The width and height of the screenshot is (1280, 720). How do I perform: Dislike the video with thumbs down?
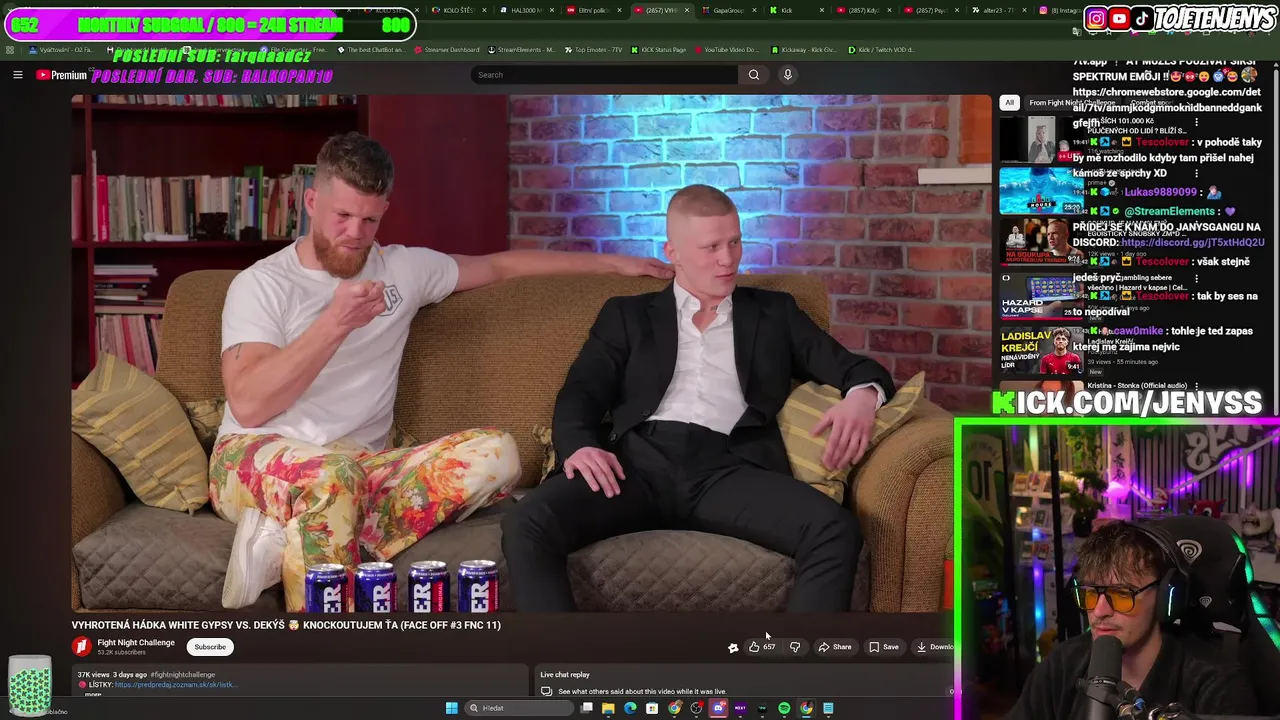795,647
